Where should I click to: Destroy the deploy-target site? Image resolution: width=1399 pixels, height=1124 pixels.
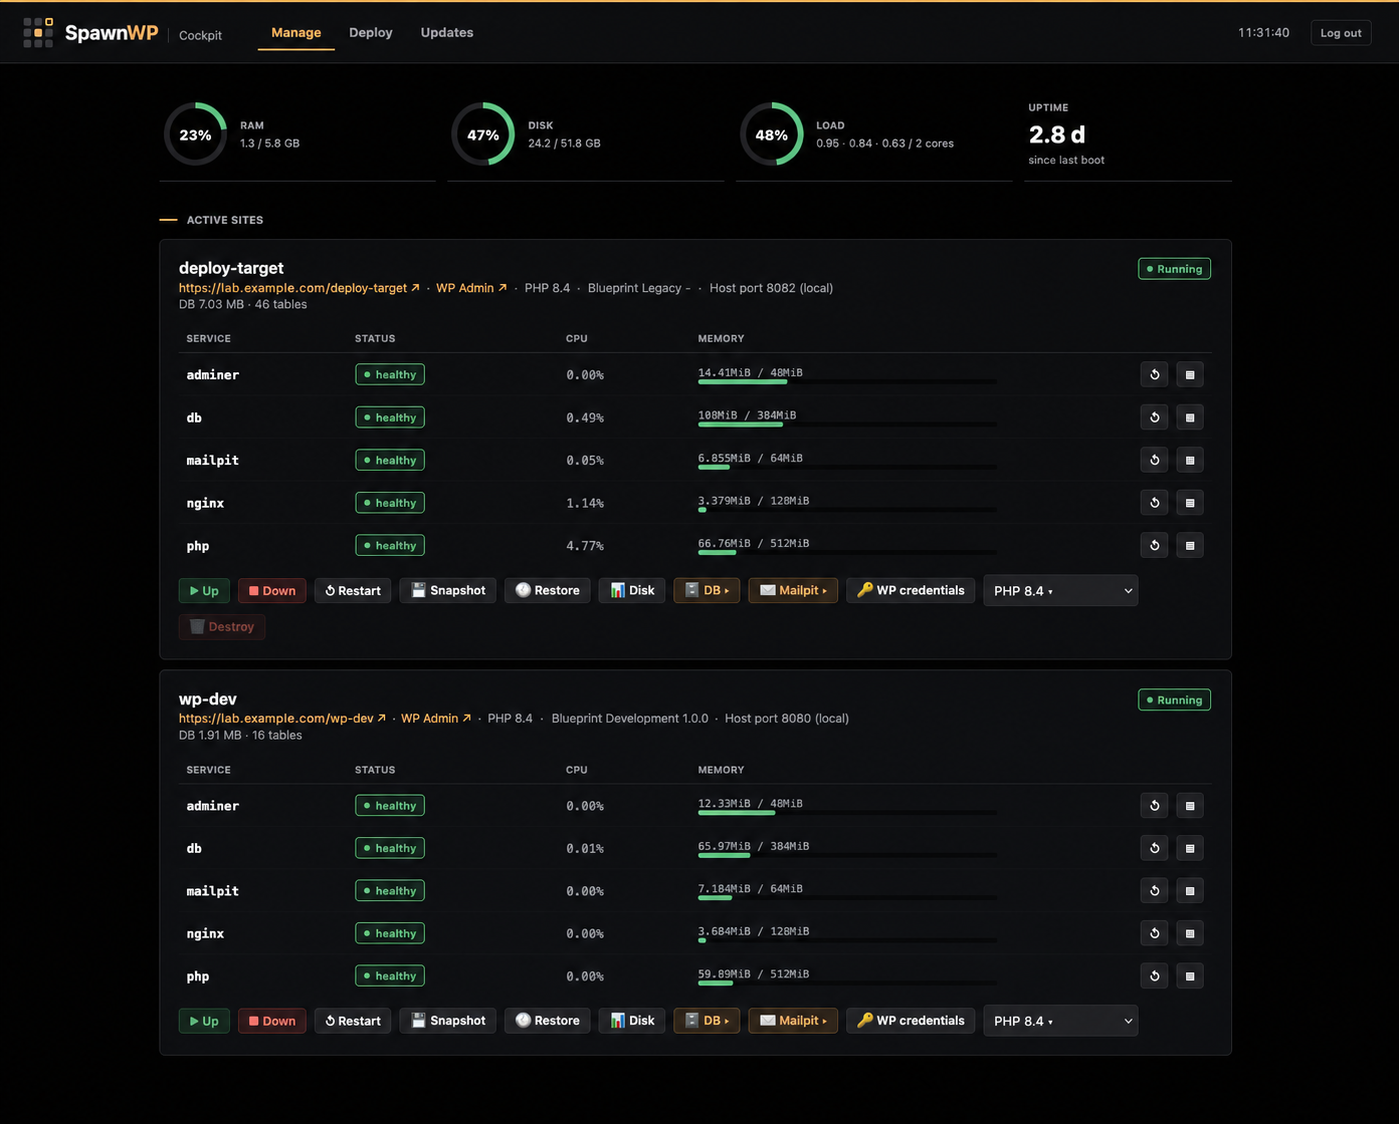(x=222, y=627)
